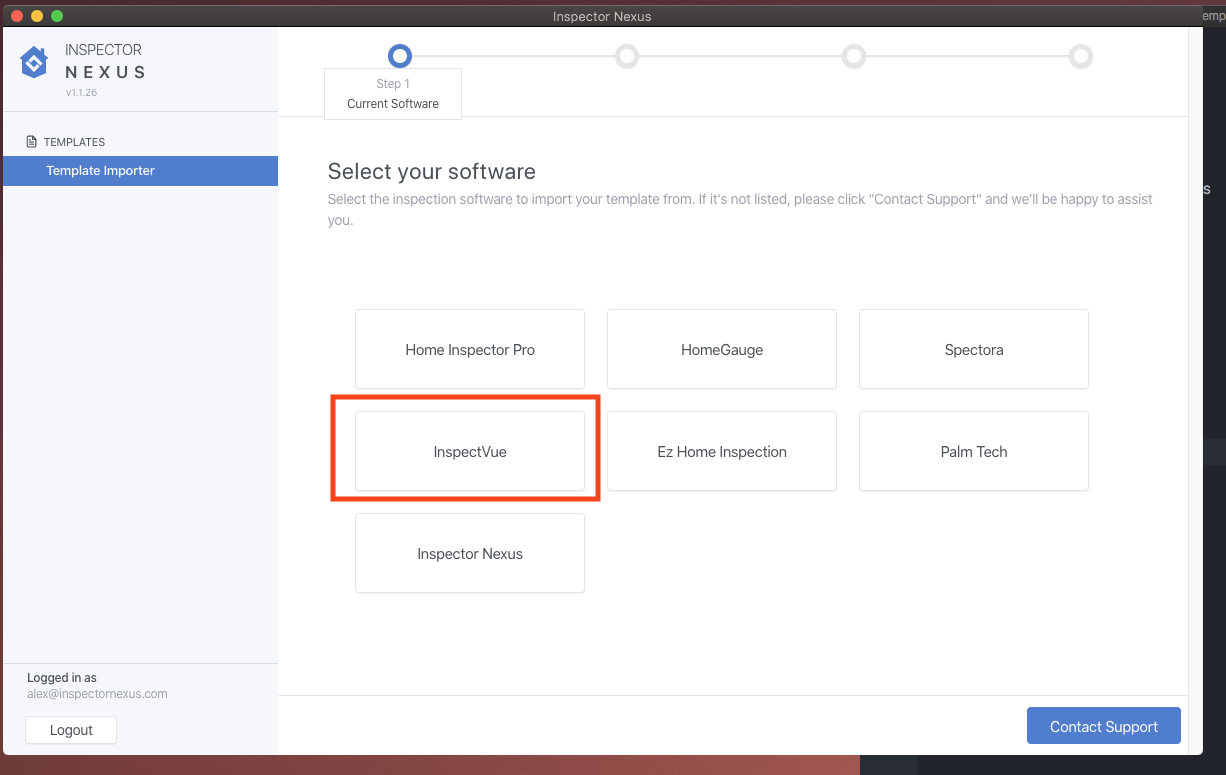This screenshot has width=1226, height=775.
Task: Select the Step 1 Current Software tab
Action: [x=393, y=94]
